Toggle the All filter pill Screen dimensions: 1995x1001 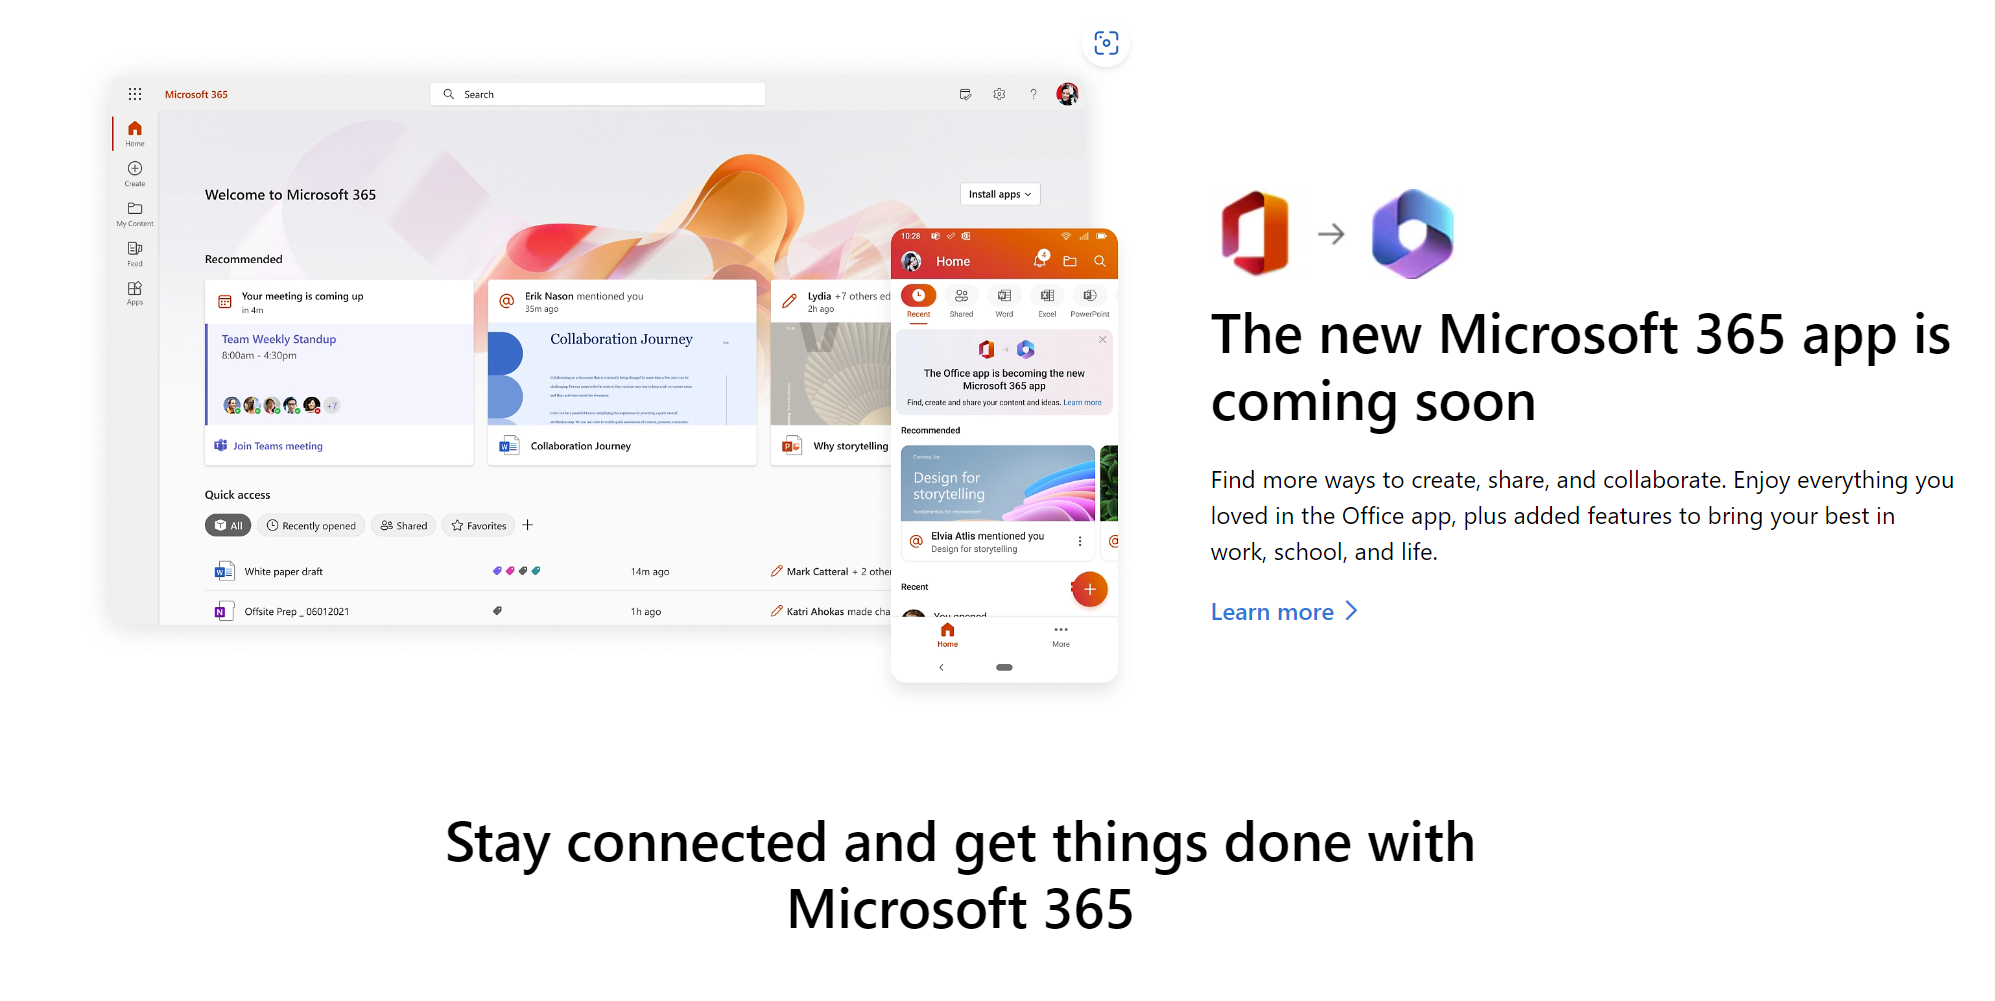228,525
